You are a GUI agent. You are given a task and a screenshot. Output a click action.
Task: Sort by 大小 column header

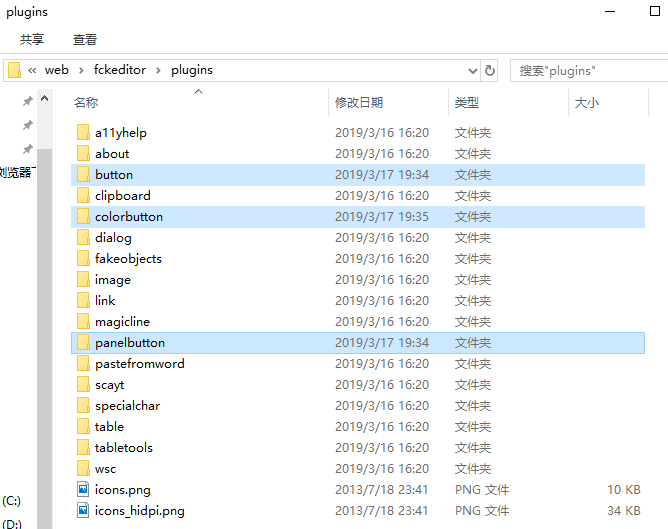point(587,103)
